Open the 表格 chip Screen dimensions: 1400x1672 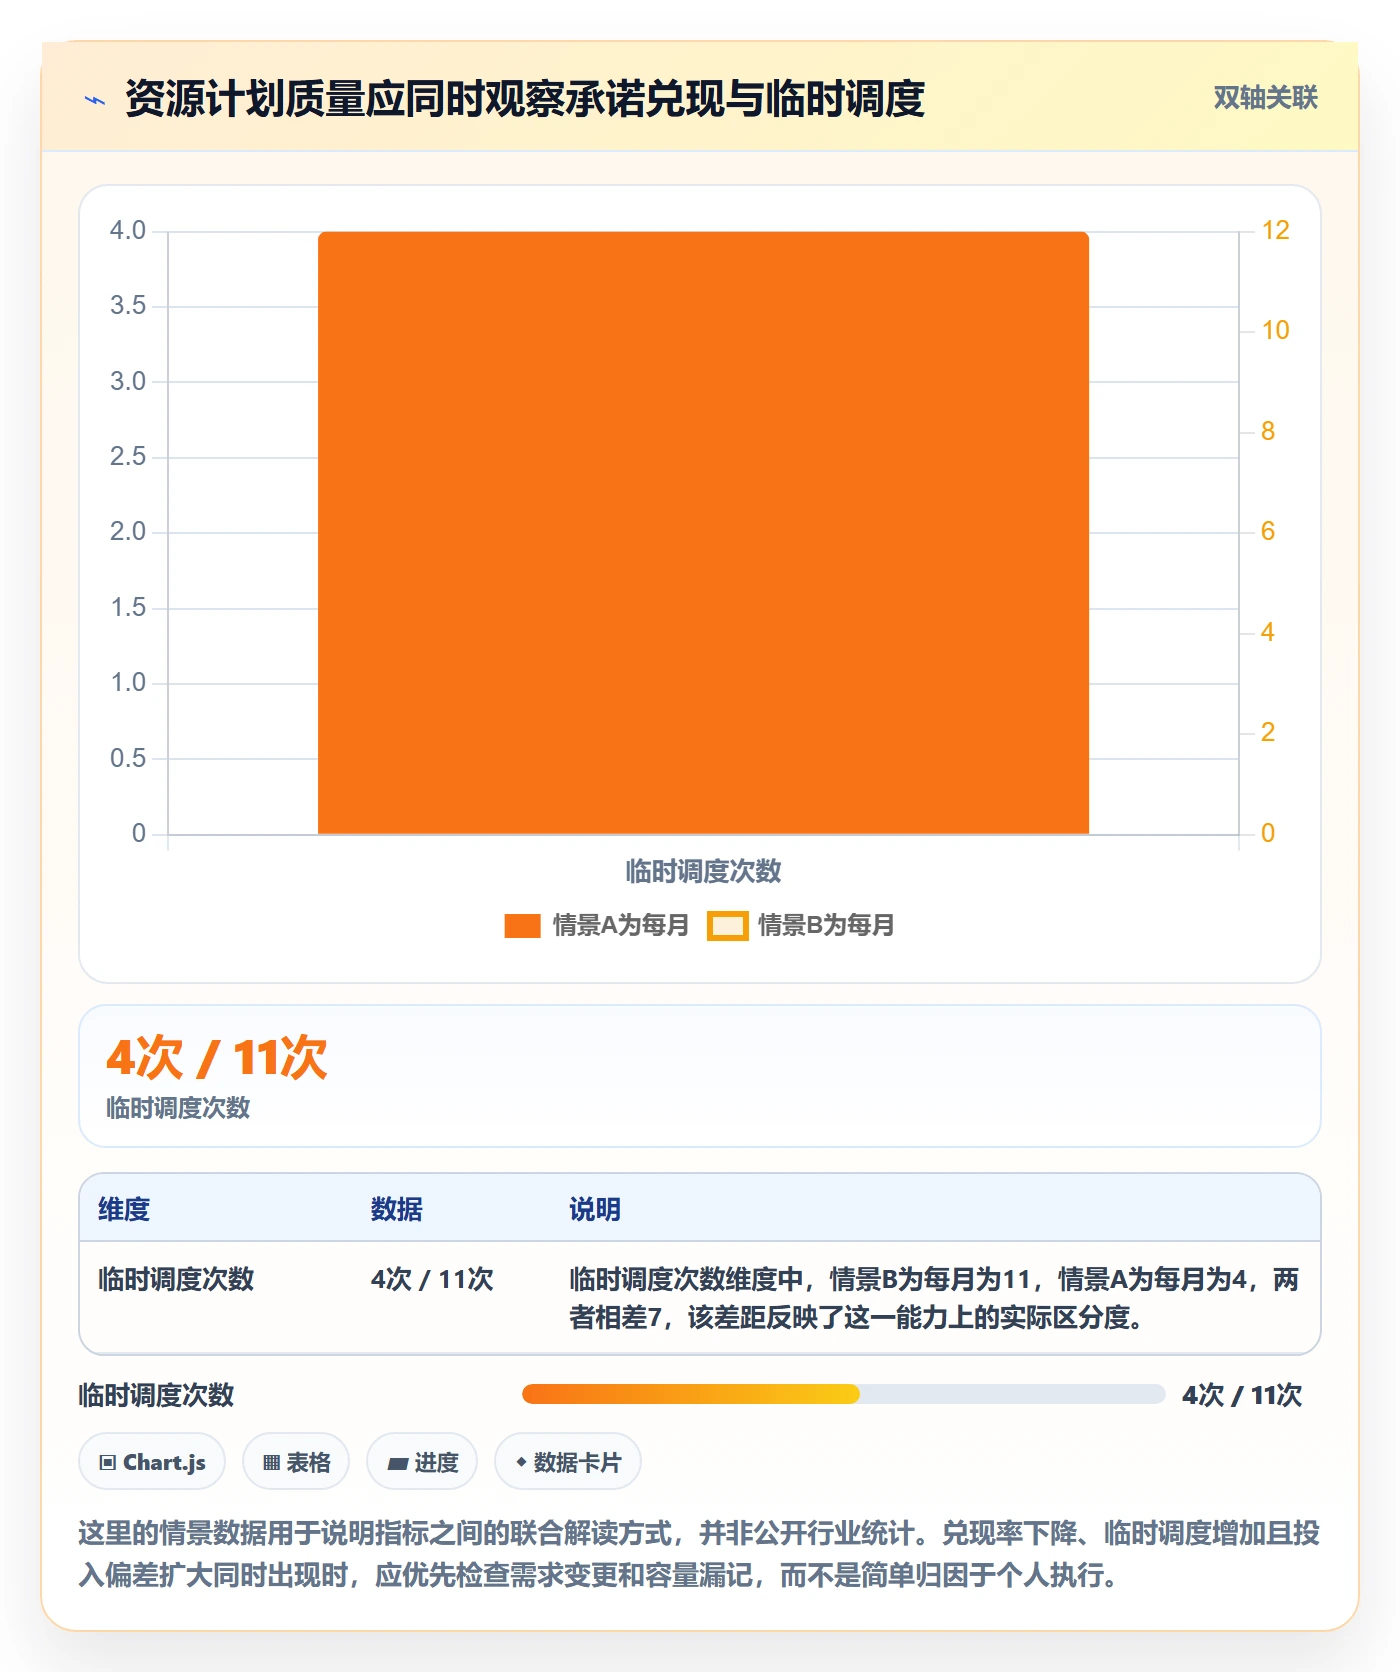coord(296,1462)
